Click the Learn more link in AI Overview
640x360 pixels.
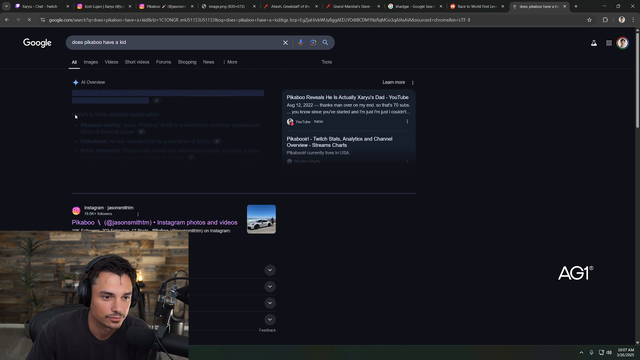coord(393,82)
